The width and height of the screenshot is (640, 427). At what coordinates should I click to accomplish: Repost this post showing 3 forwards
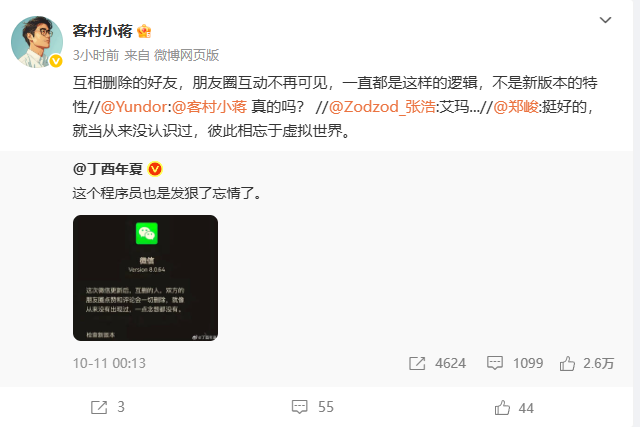coord(108,407)
